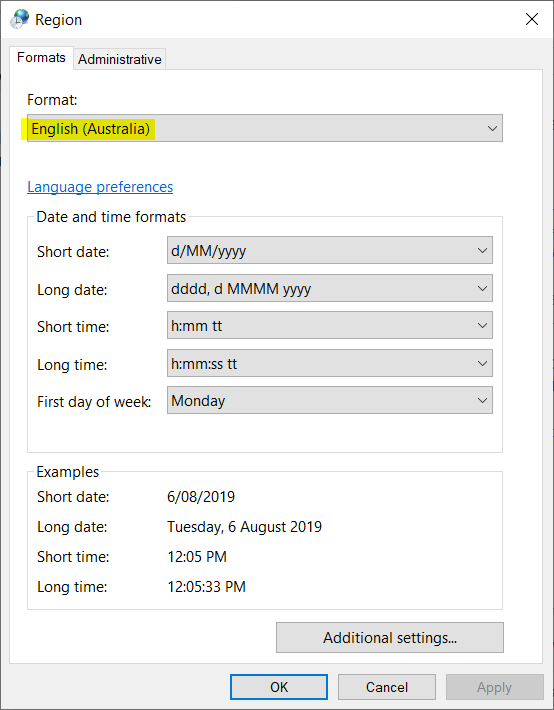Open Additional settings
The height and width of the screenshot is (710, 554).
click(390, 638)
